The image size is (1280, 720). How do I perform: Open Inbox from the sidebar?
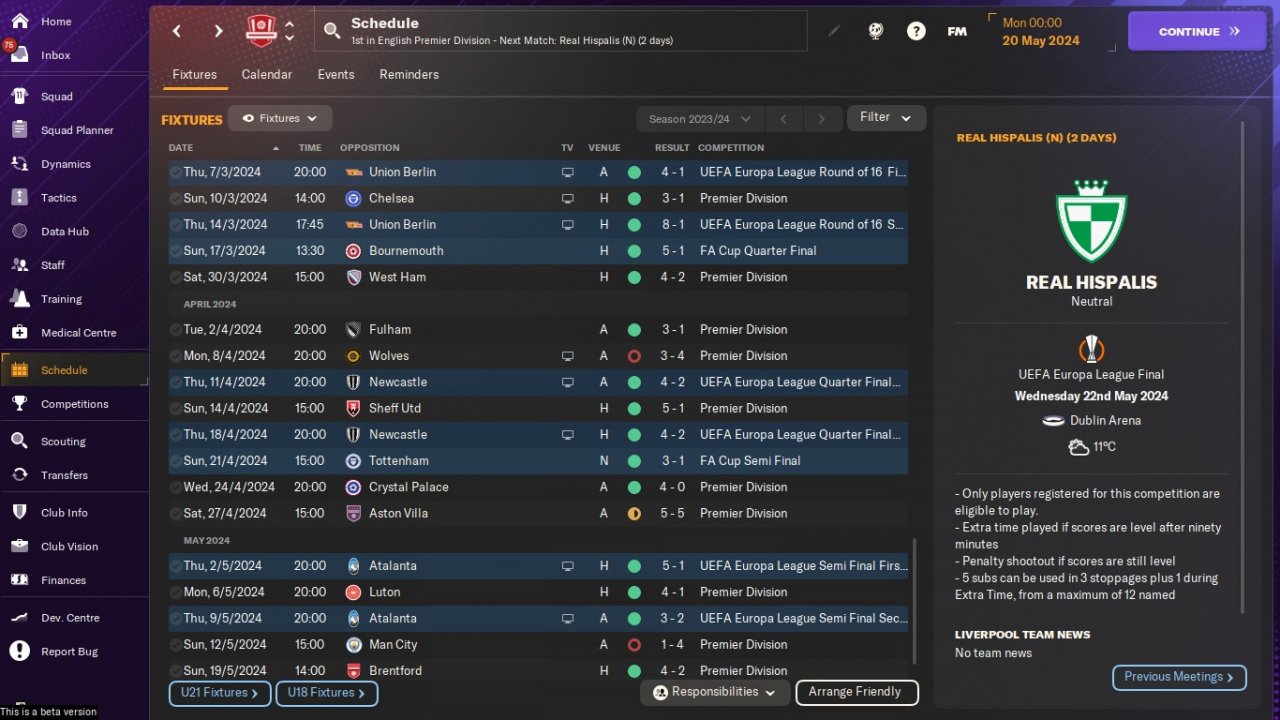pos(56,55)
